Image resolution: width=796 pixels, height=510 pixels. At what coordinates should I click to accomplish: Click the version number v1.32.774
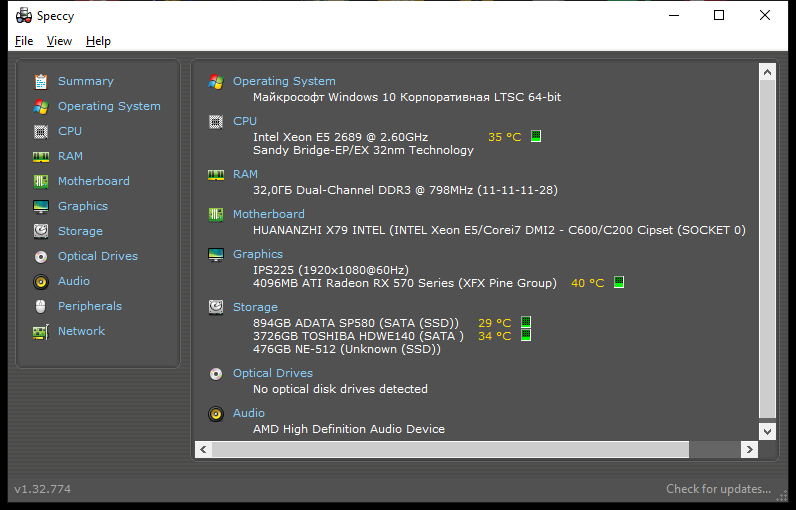[x=43, y=489]
